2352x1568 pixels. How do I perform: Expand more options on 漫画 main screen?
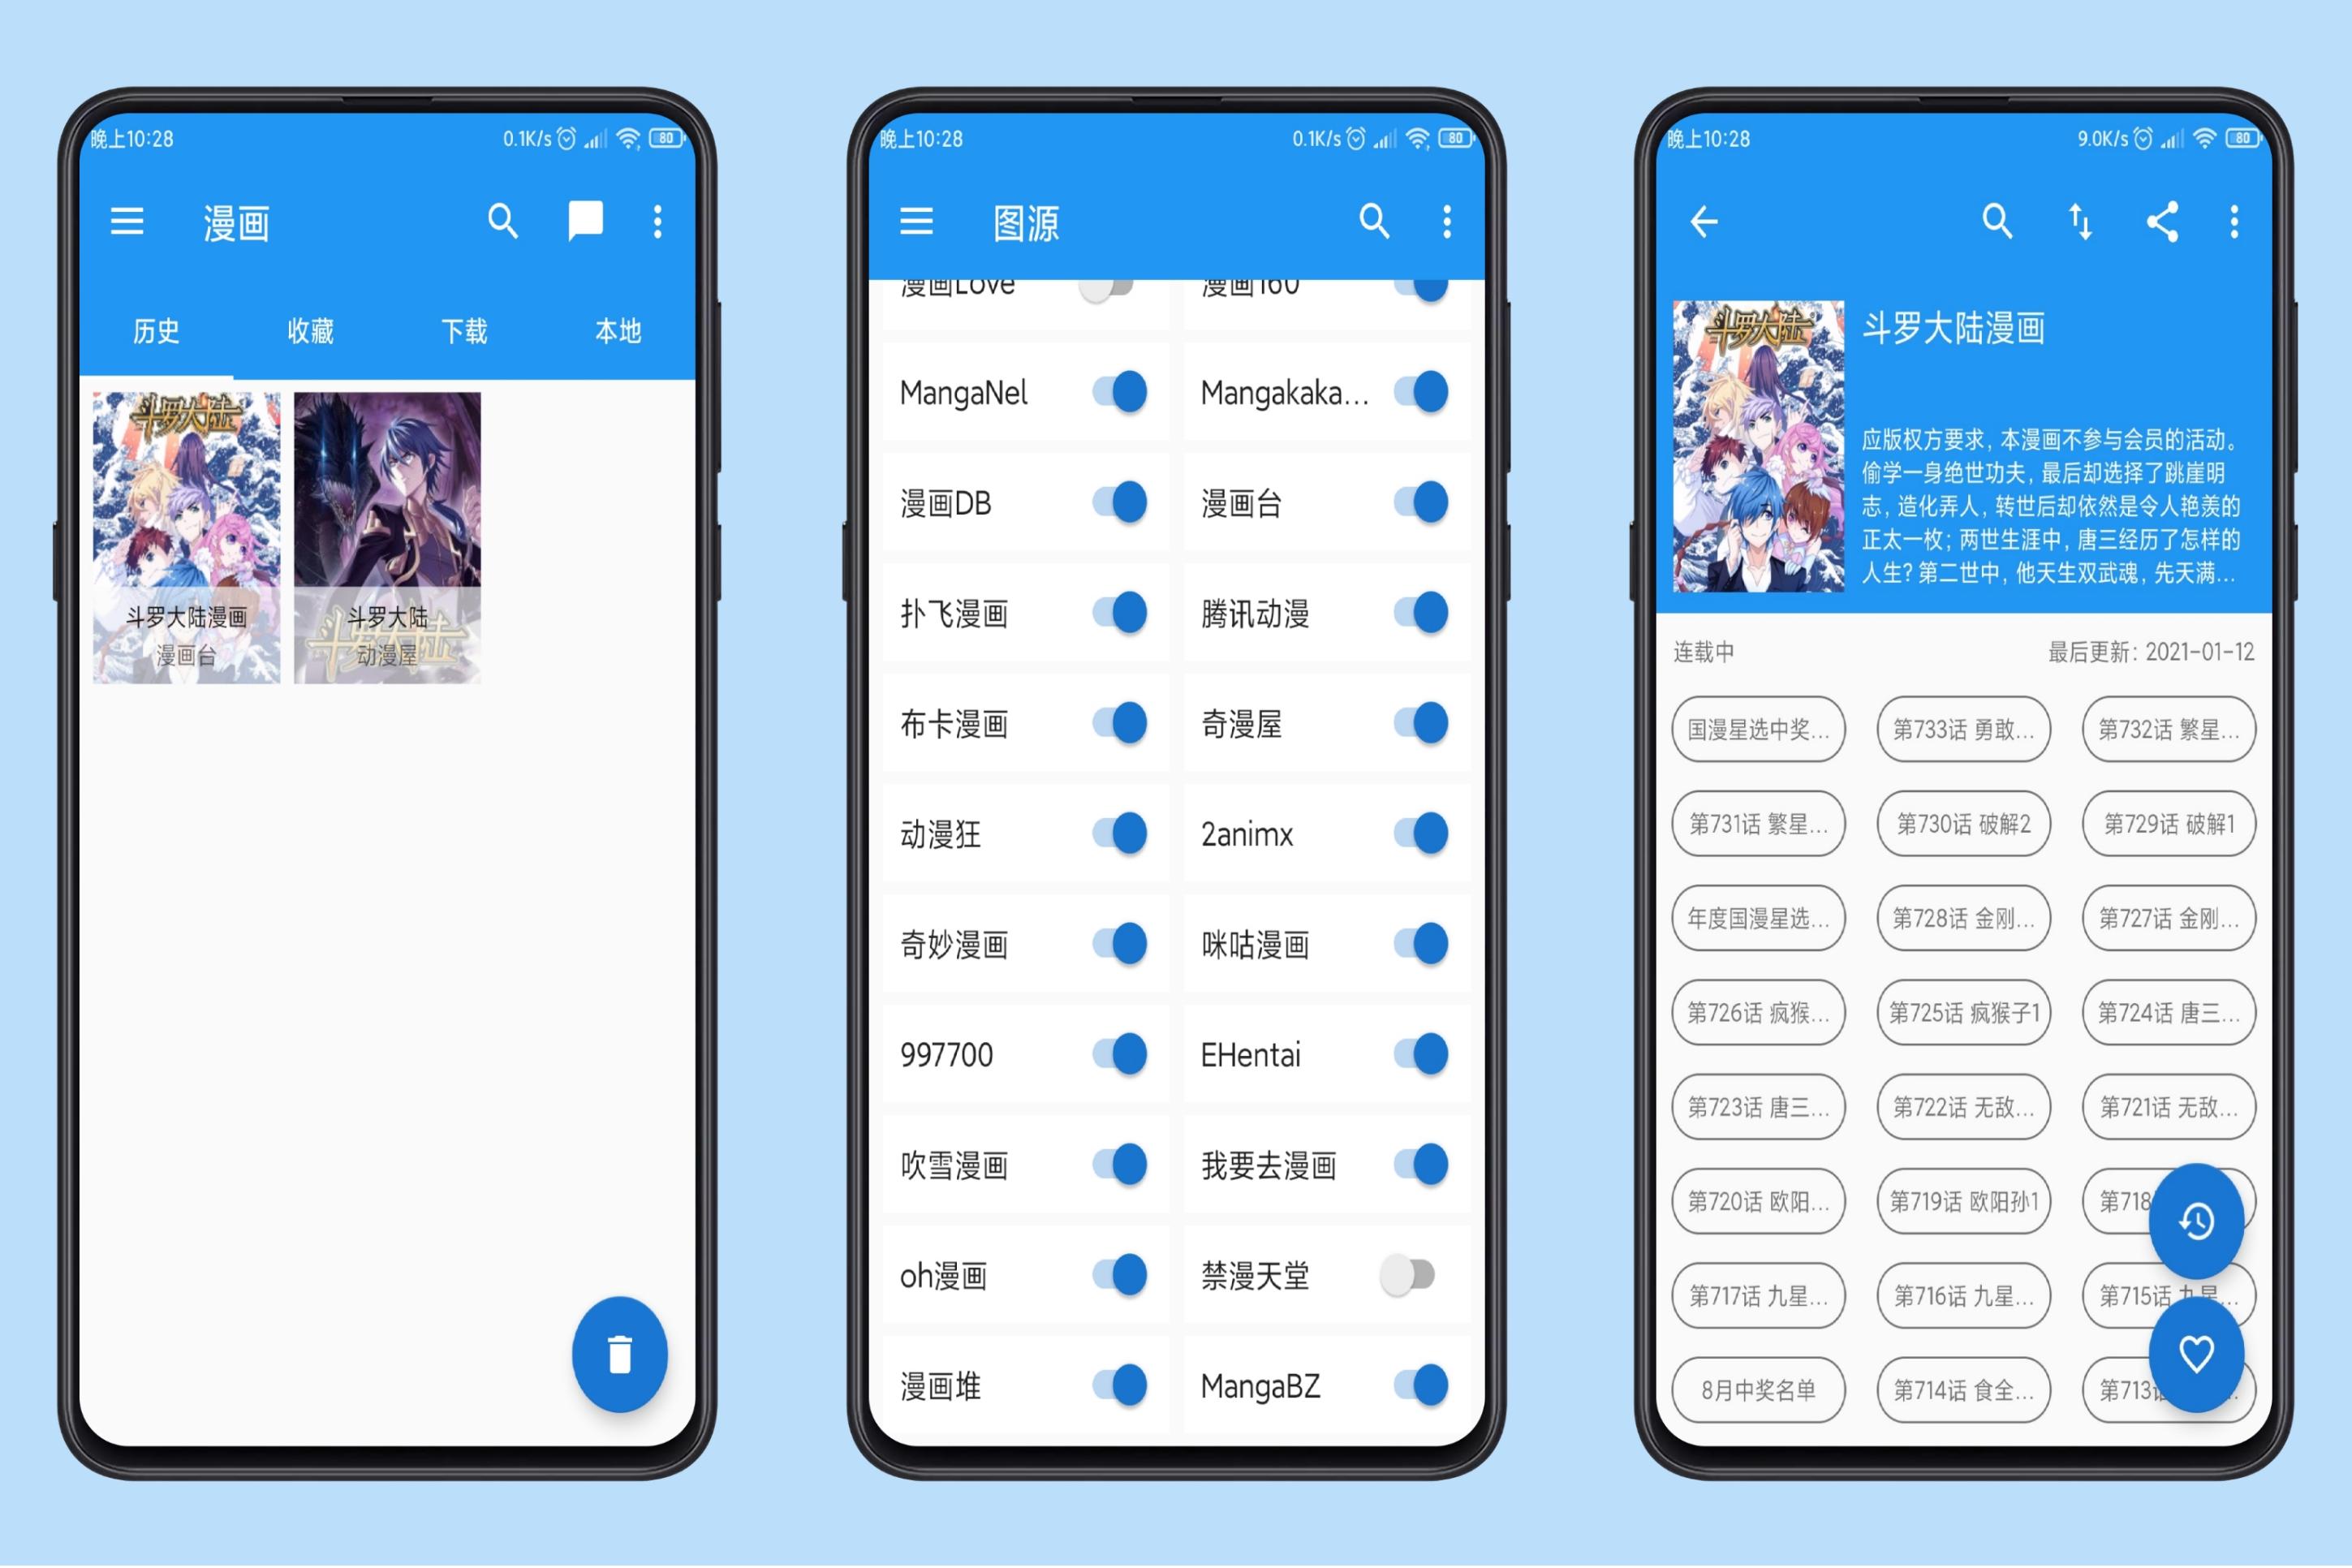pyautogui.click(x=649, y=224)
